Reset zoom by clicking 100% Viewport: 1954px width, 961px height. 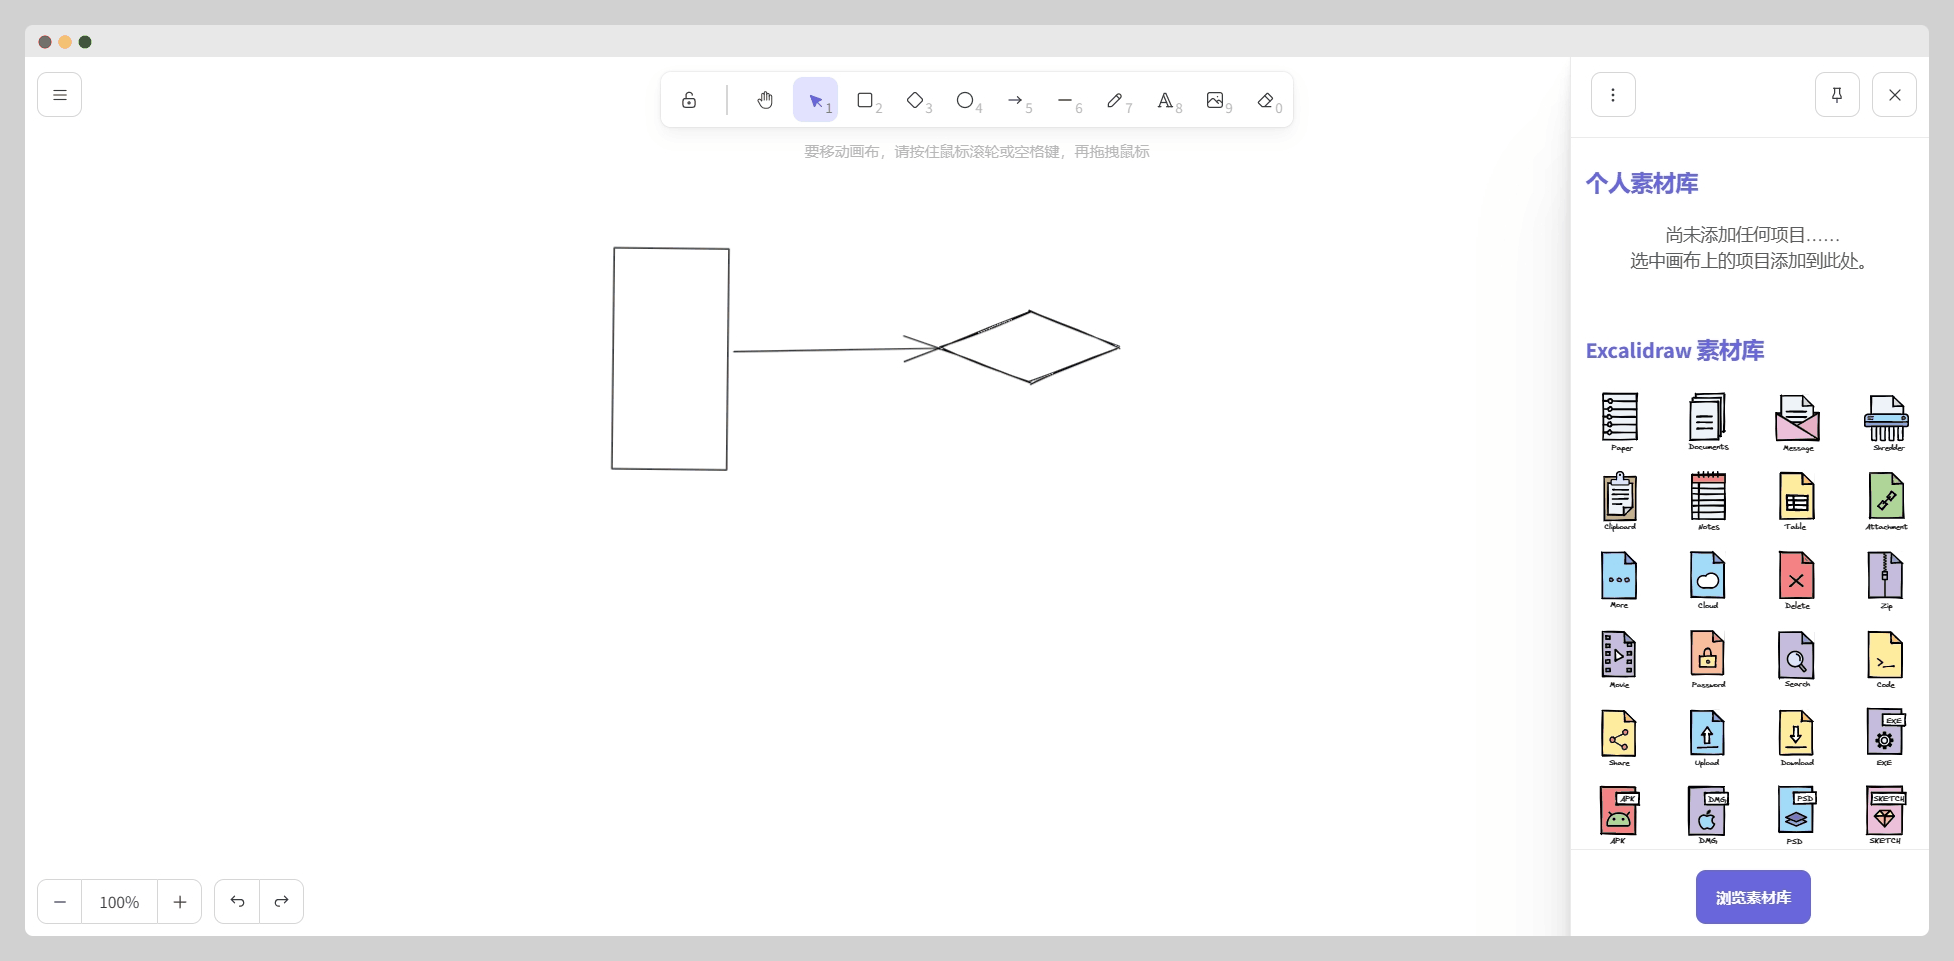(119, 902)
